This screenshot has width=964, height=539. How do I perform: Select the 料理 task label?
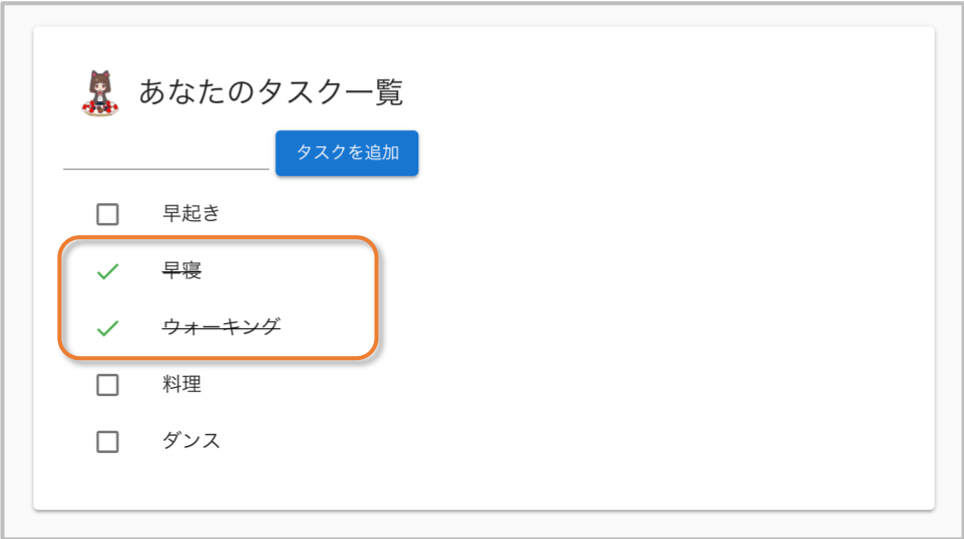pyautogui.click(x=182, y=384)
